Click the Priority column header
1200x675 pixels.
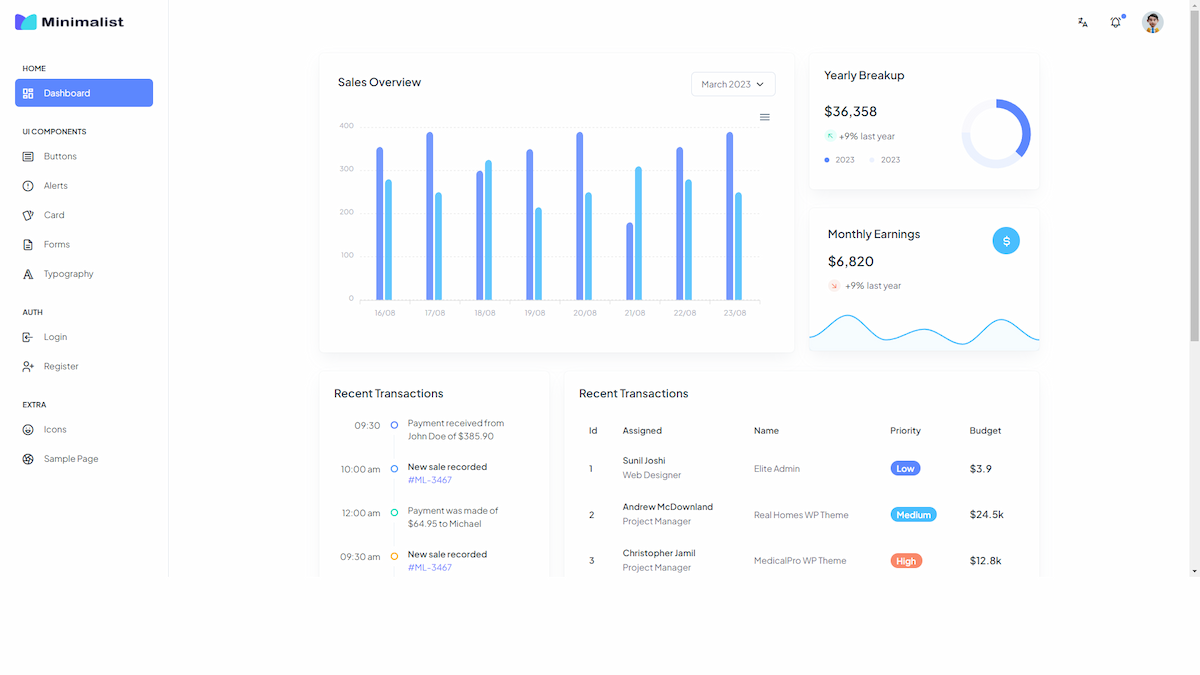pyautogui.click(x=905, y=431)
